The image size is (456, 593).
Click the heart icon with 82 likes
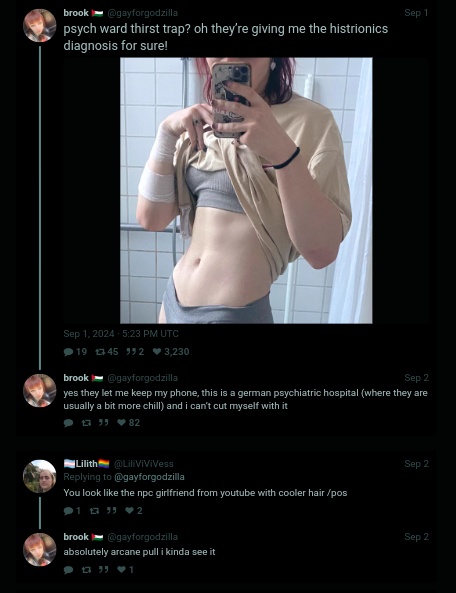point(121,423)
